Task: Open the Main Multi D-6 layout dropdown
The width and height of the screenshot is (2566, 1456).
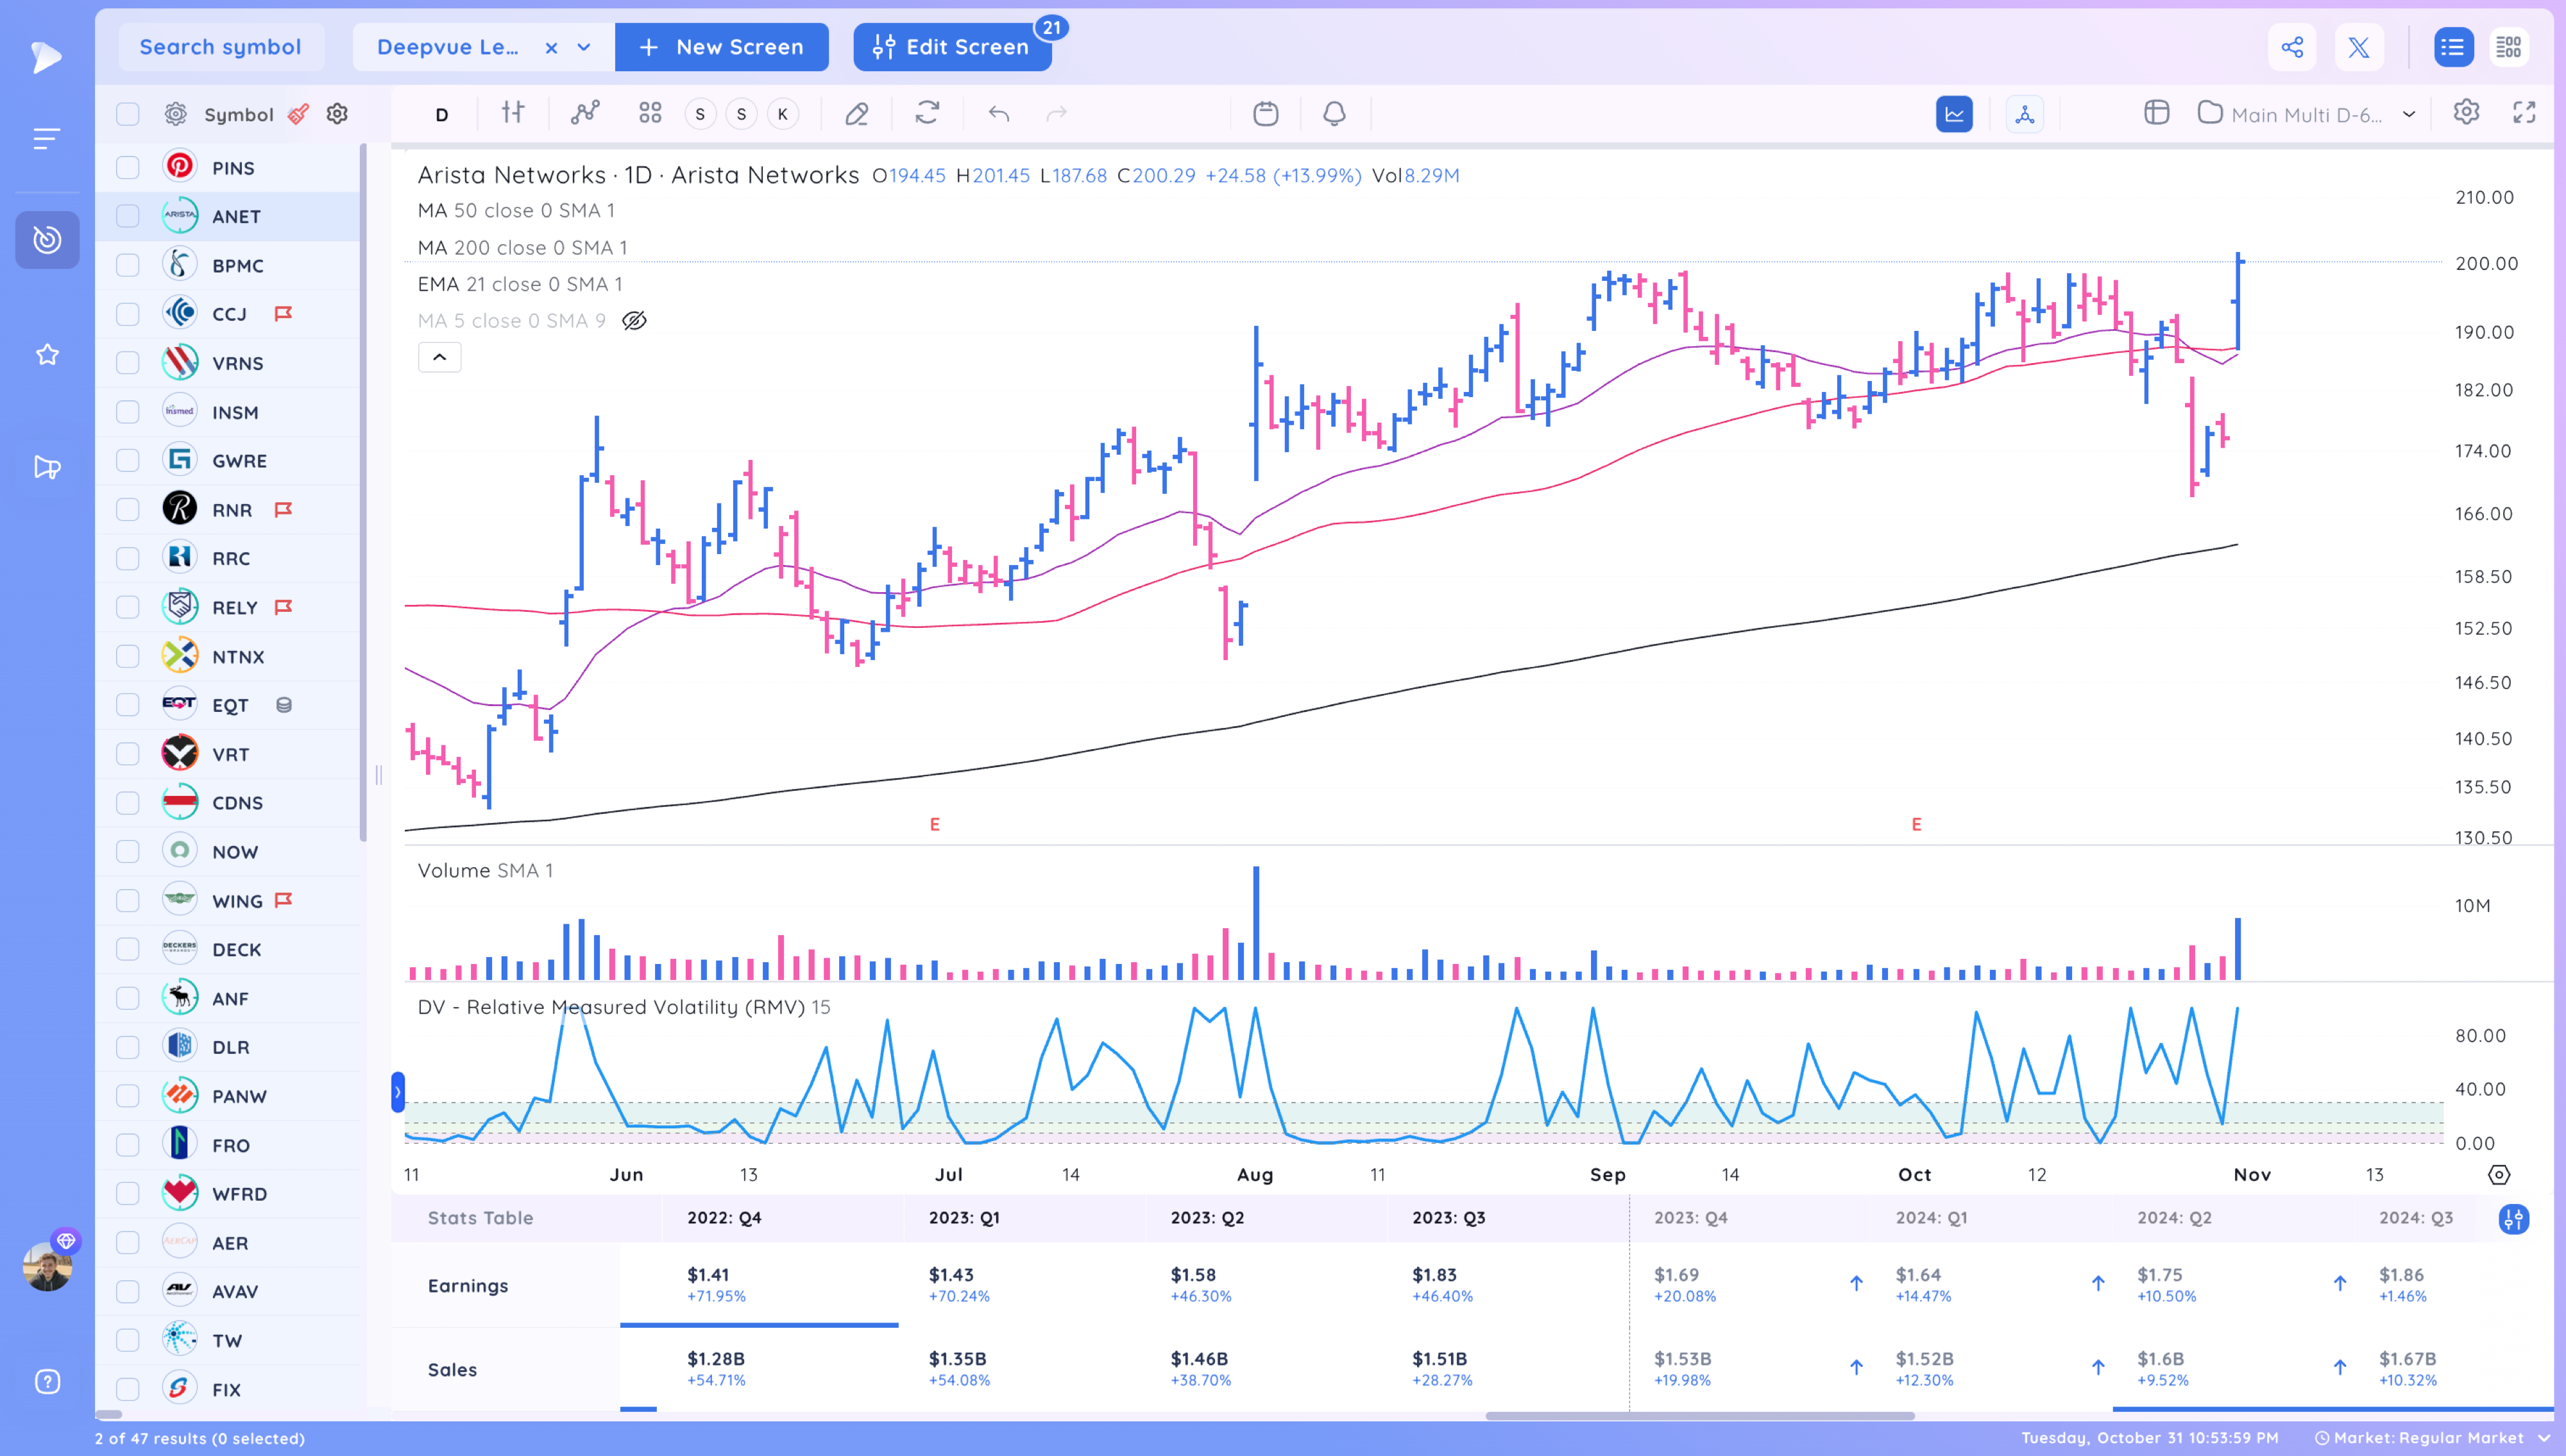Action: [x=2409, y=114]
